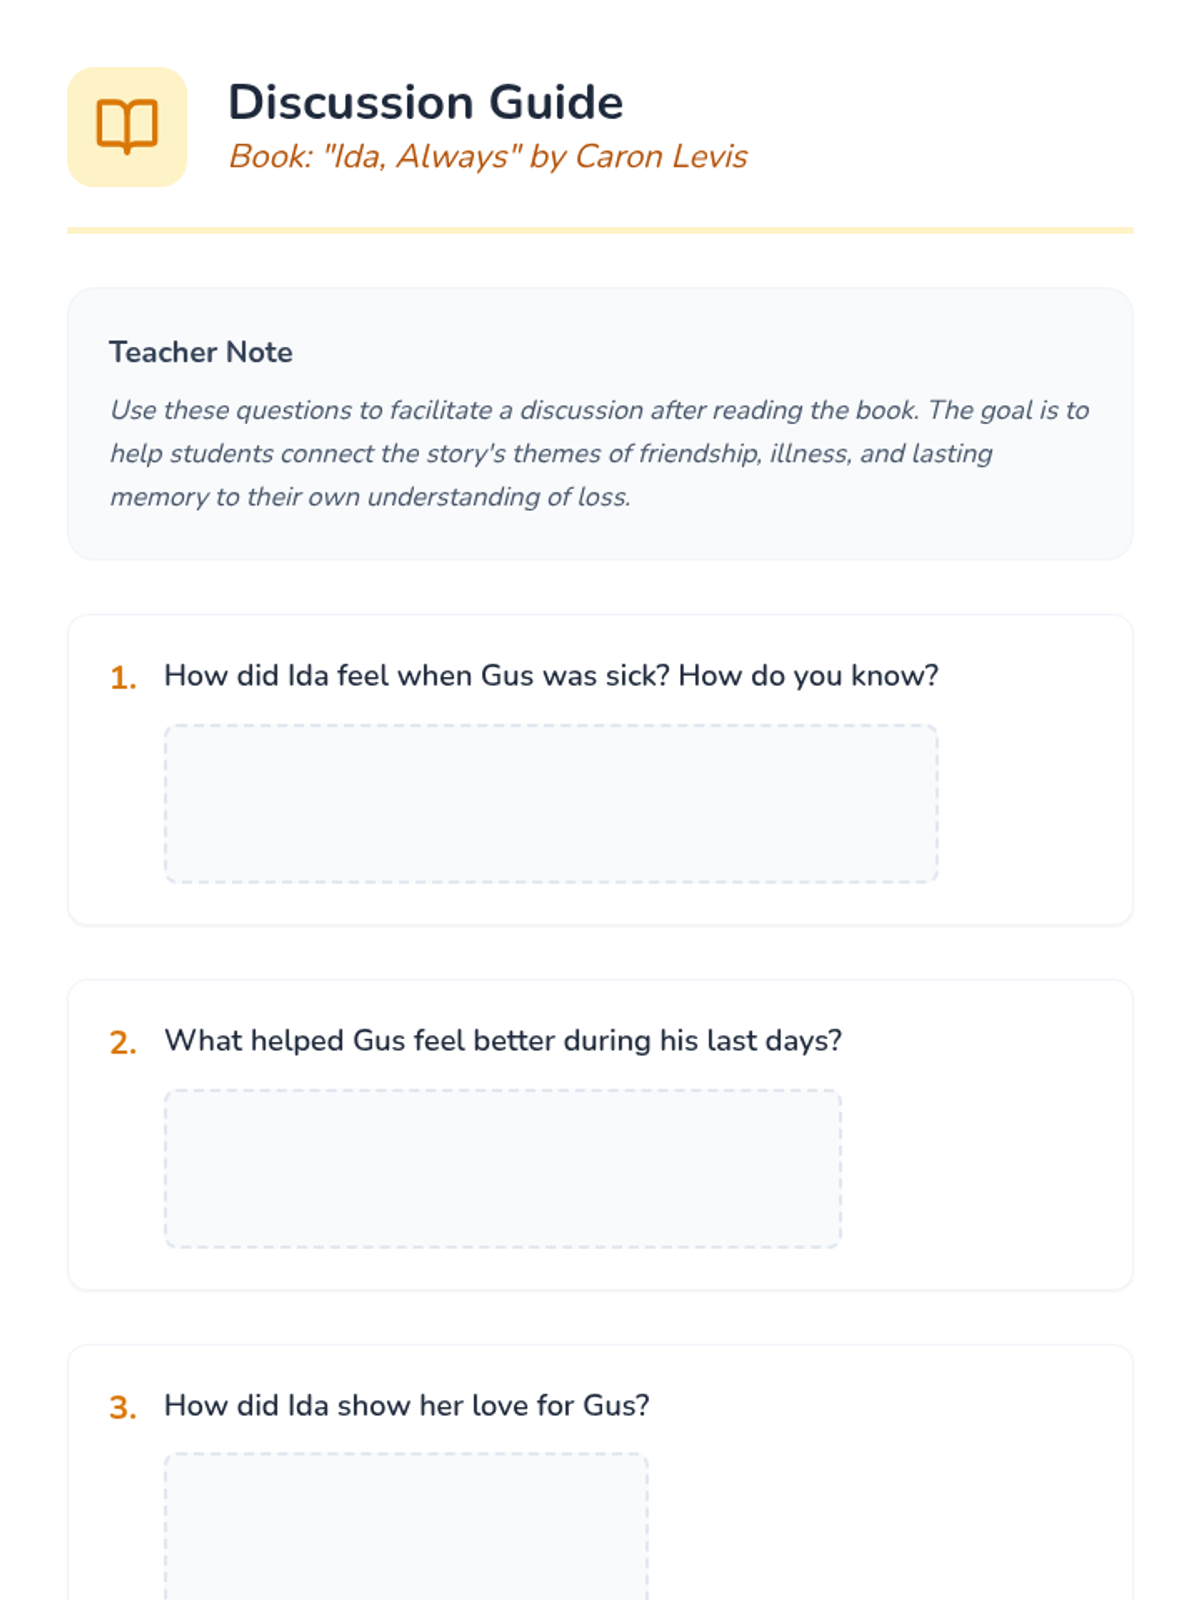Click the orange number 1 marker
This screenshot has width=1200, height=1600.
(123, 678)
